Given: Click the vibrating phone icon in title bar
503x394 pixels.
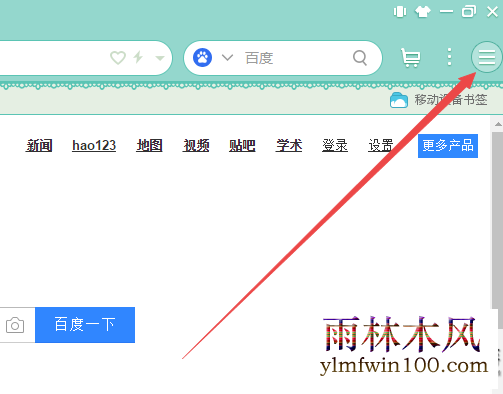Looking at the screenshot, I should pos(399,12).
